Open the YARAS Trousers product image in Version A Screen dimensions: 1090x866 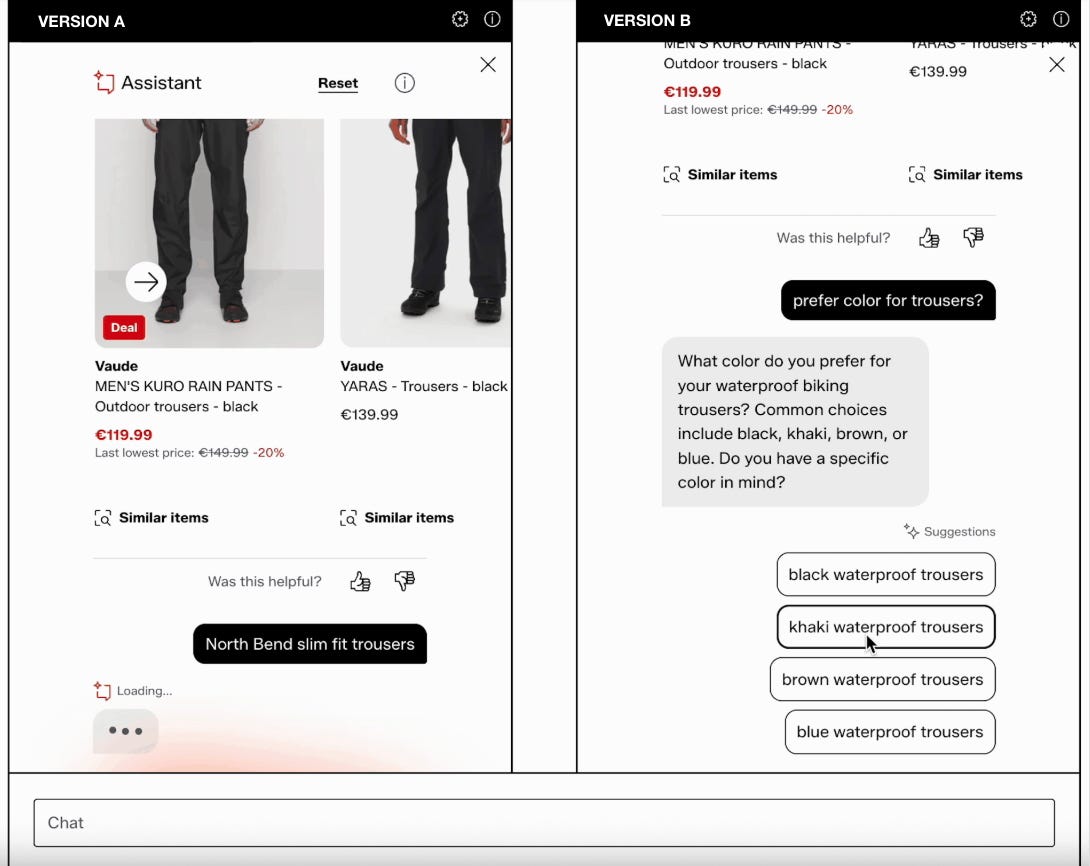(x=425, y=233)
